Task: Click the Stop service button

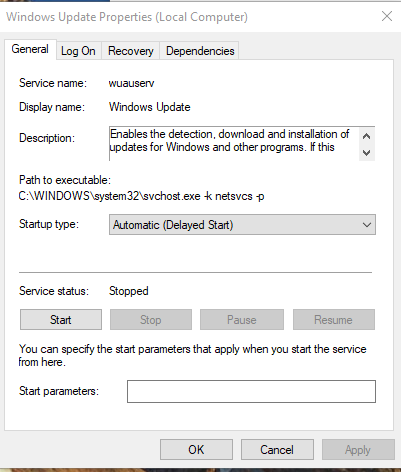Action: [151, 320]
